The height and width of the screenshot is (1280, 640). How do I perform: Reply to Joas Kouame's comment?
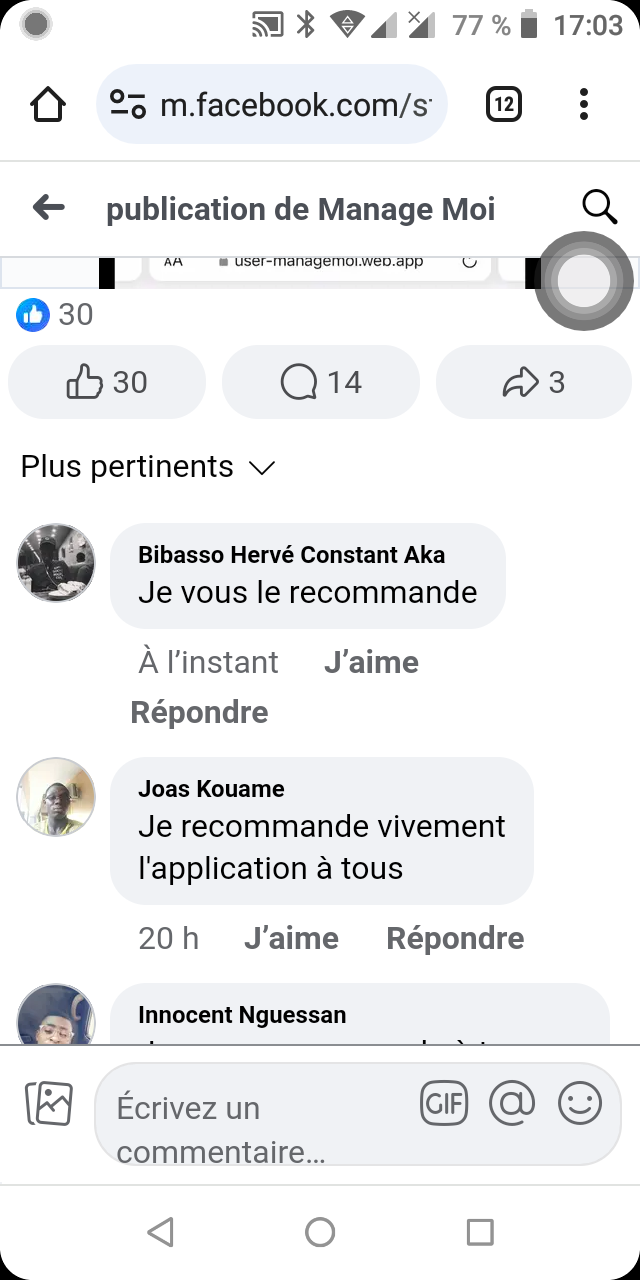pyautogui.click(x=455, y=938)
